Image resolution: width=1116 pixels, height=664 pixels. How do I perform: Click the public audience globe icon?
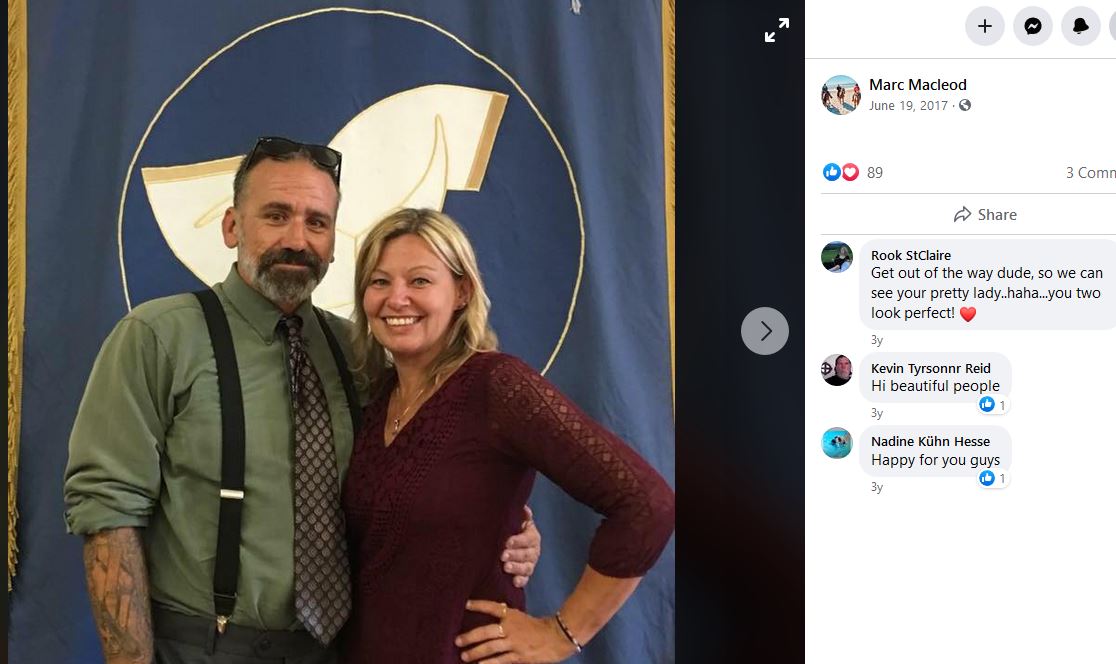tap(965, 106)
